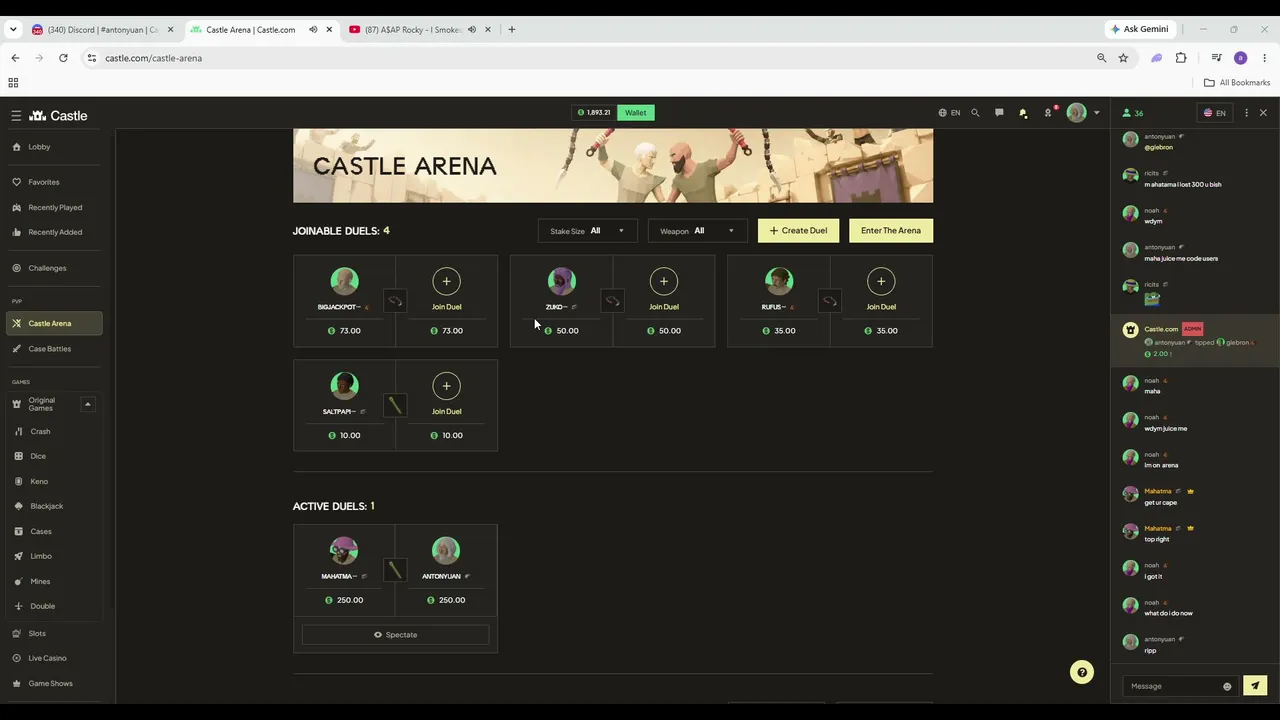Image resolution: width=1280 pixels, height=720 pixels.
Task: Close the chat panel
Action: pos(1263,113)
